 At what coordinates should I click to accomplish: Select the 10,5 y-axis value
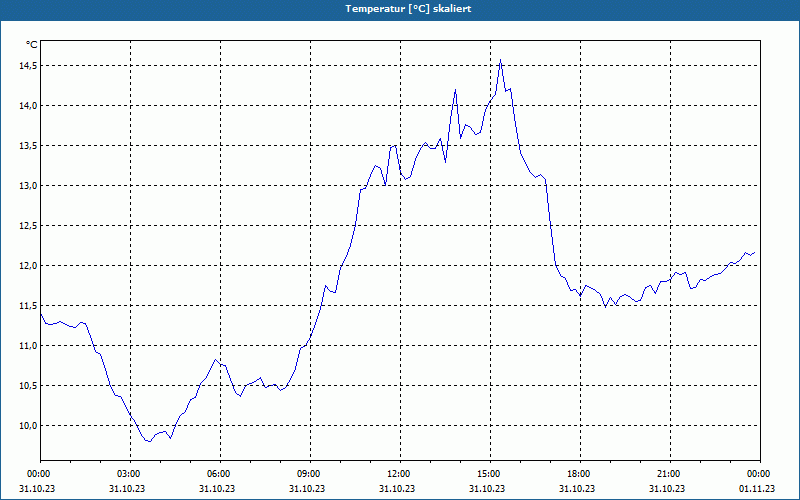29,386
